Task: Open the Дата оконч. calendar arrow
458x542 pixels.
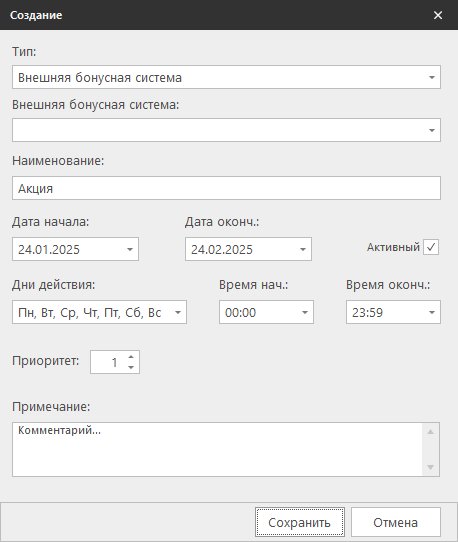Action: click(x=303, y=249)
